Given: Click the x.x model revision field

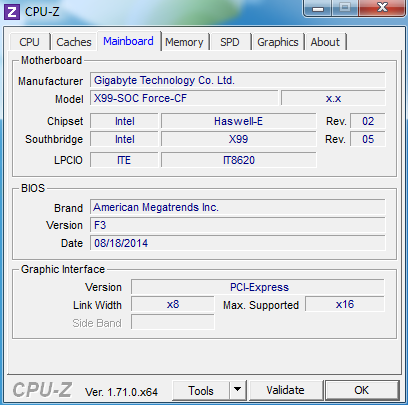Looking at the screenshot, I should tap(333, 99).
